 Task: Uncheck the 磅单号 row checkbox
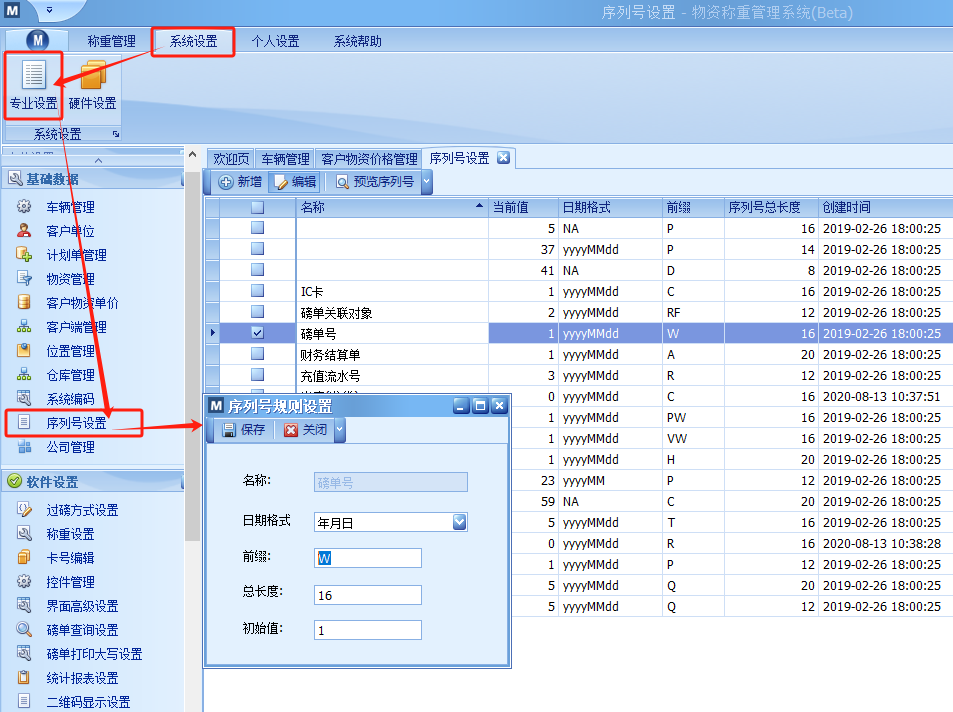[x=258, y=333]
